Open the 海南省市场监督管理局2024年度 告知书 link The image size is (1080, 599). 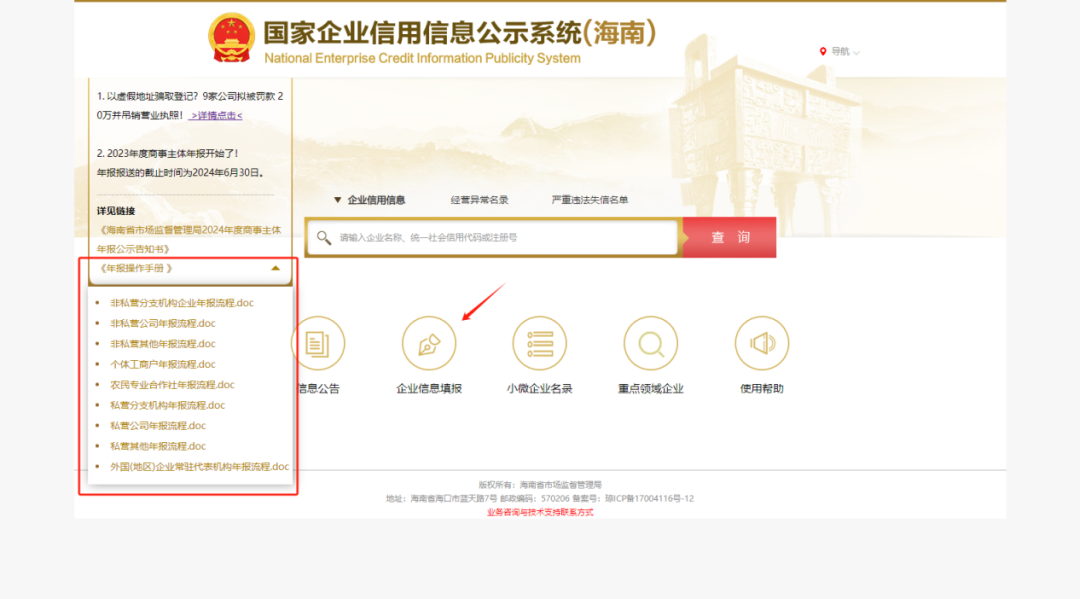189,240
